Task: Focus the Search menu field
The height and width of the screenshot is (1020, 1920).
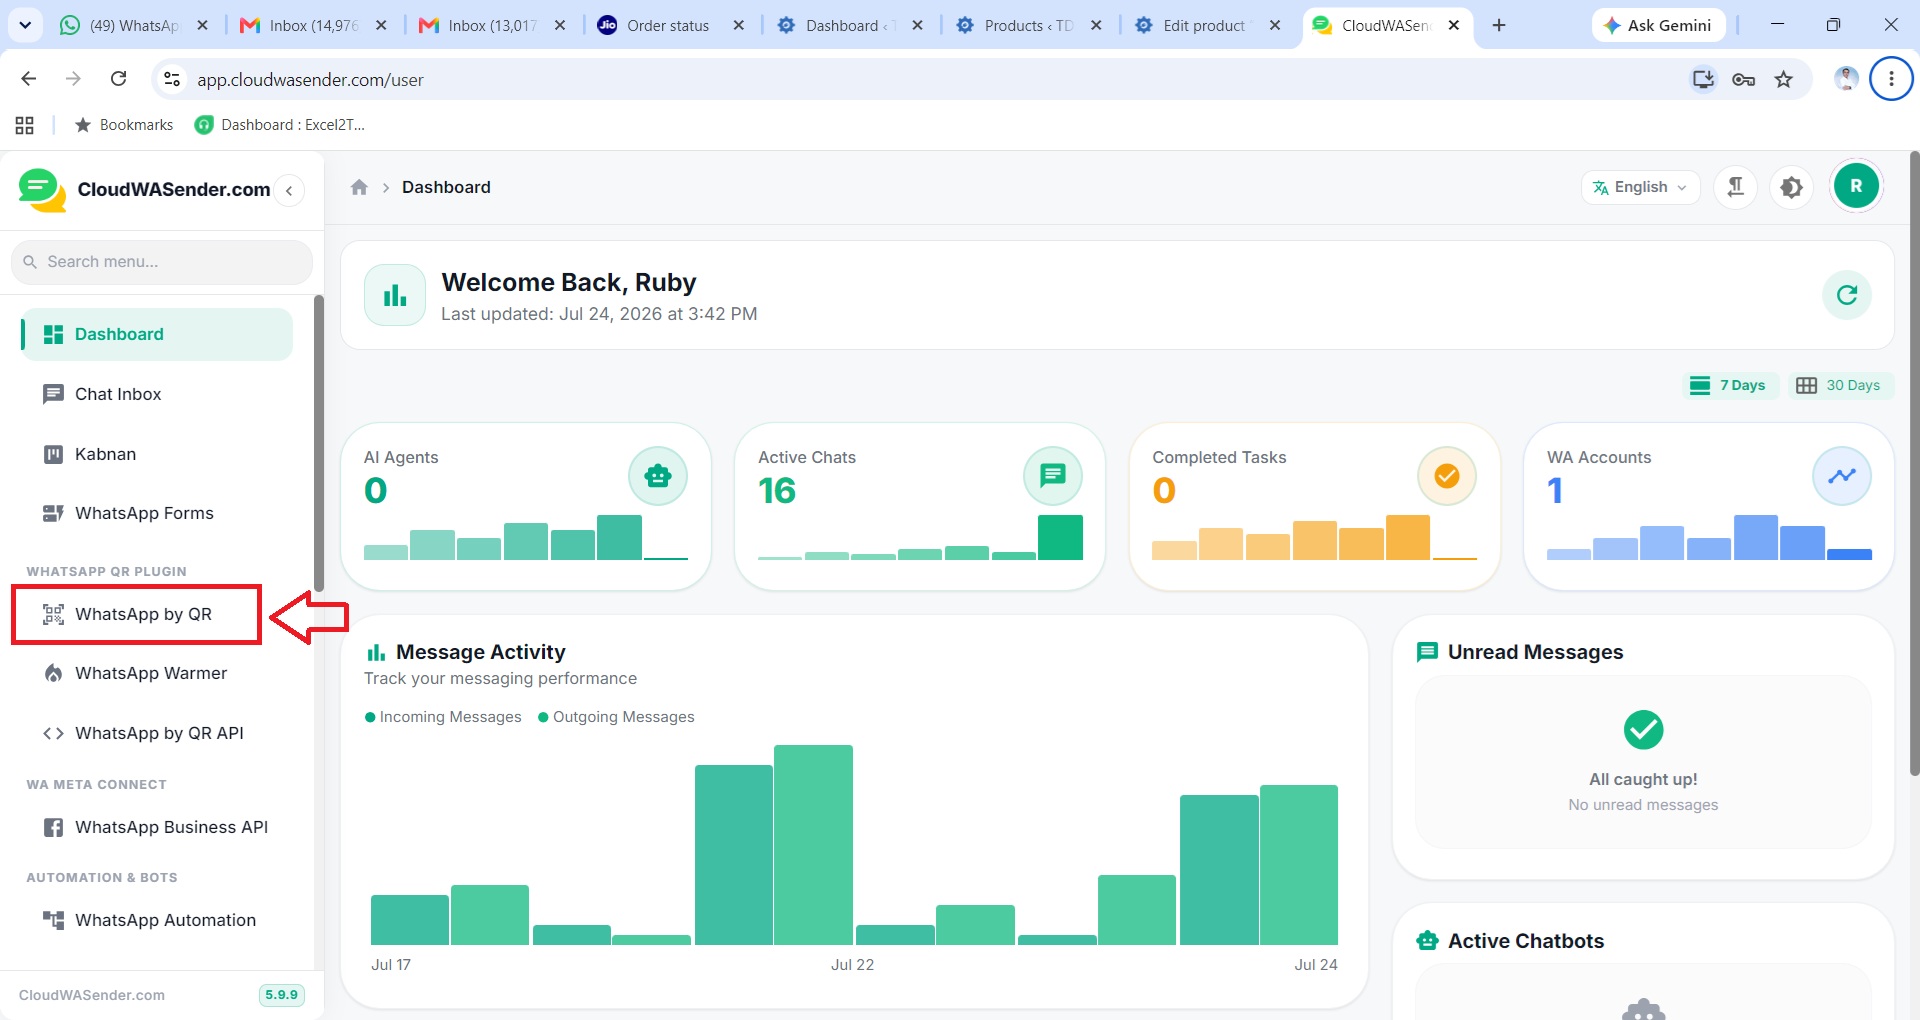Action: pos(162,262)
